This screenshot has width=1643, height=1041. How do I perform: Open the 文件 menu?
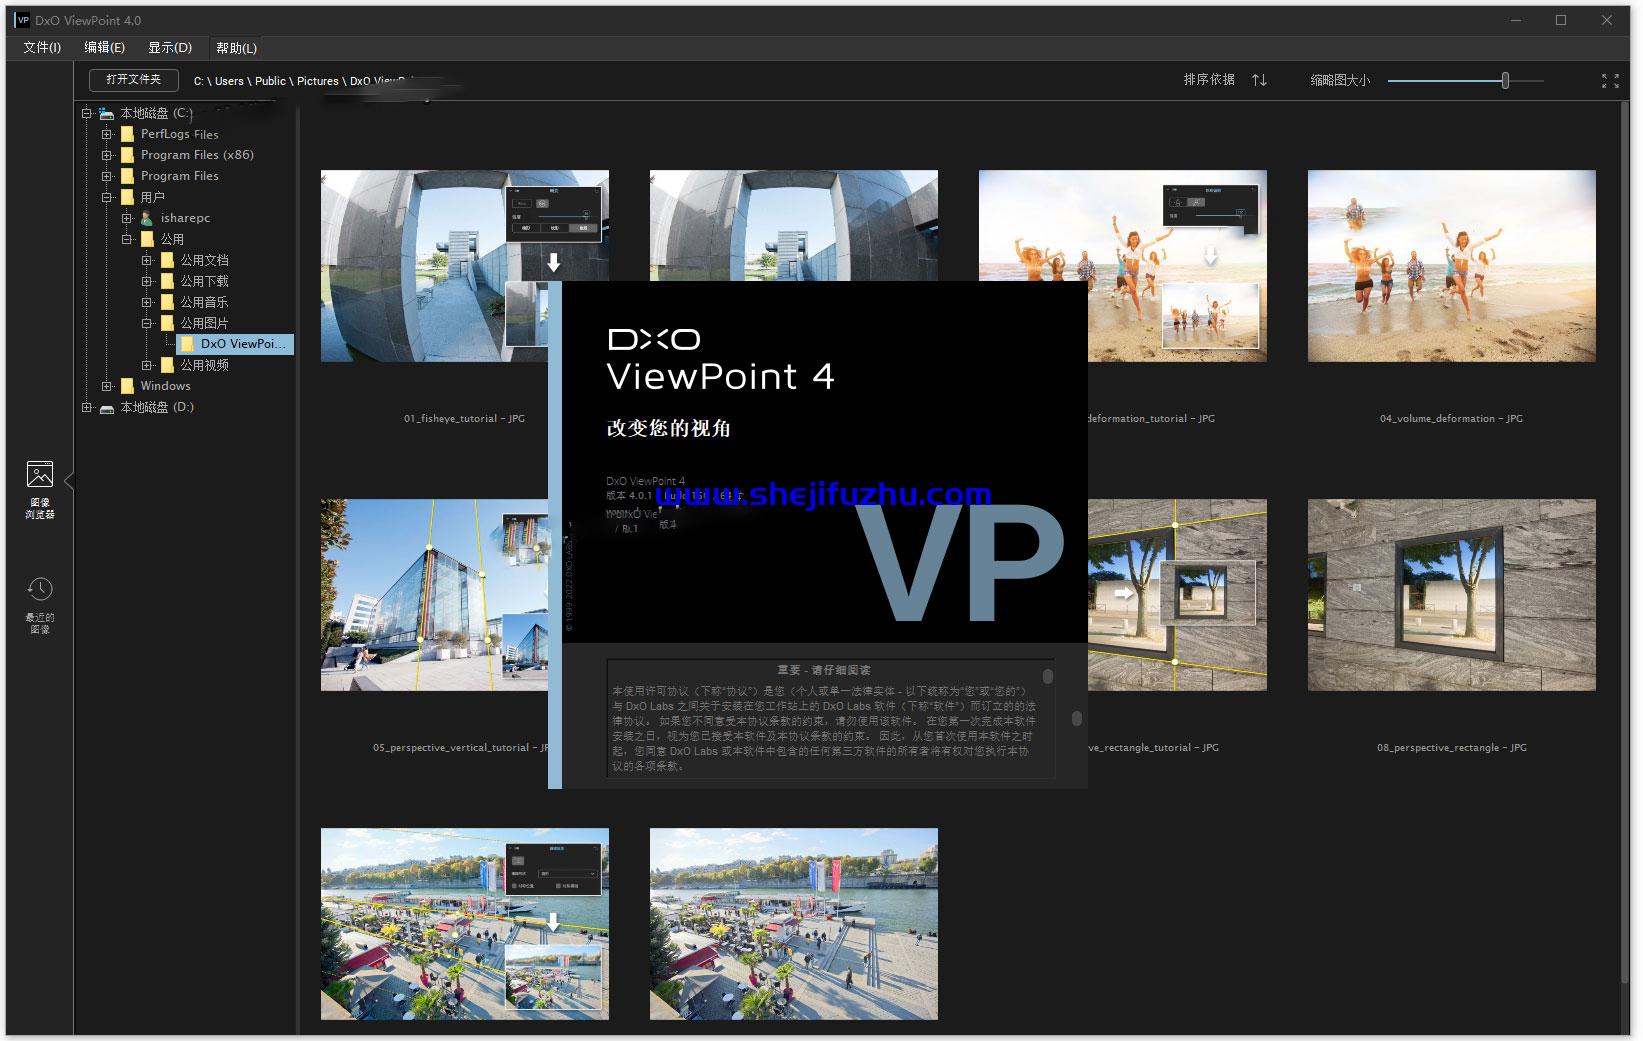point(42,47)
